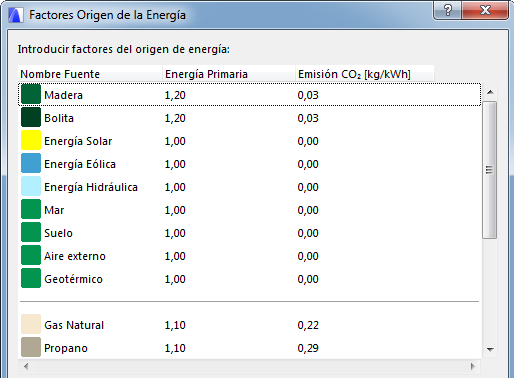Click the Emisión CO₂ column header
The image size is (514, 378).
coord(365,74)
